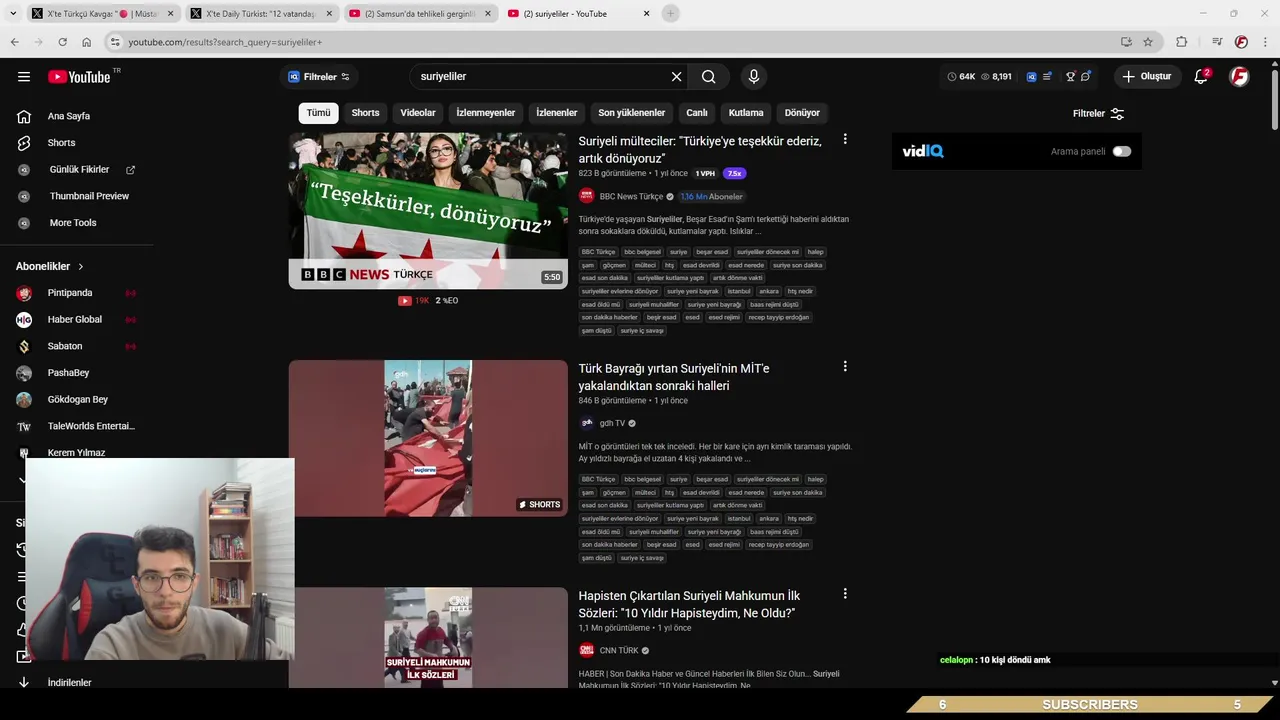1280x720 pixels.
Task: Click the vidIQ eye 8,191 views stat
Action: (x=997, y=77)
